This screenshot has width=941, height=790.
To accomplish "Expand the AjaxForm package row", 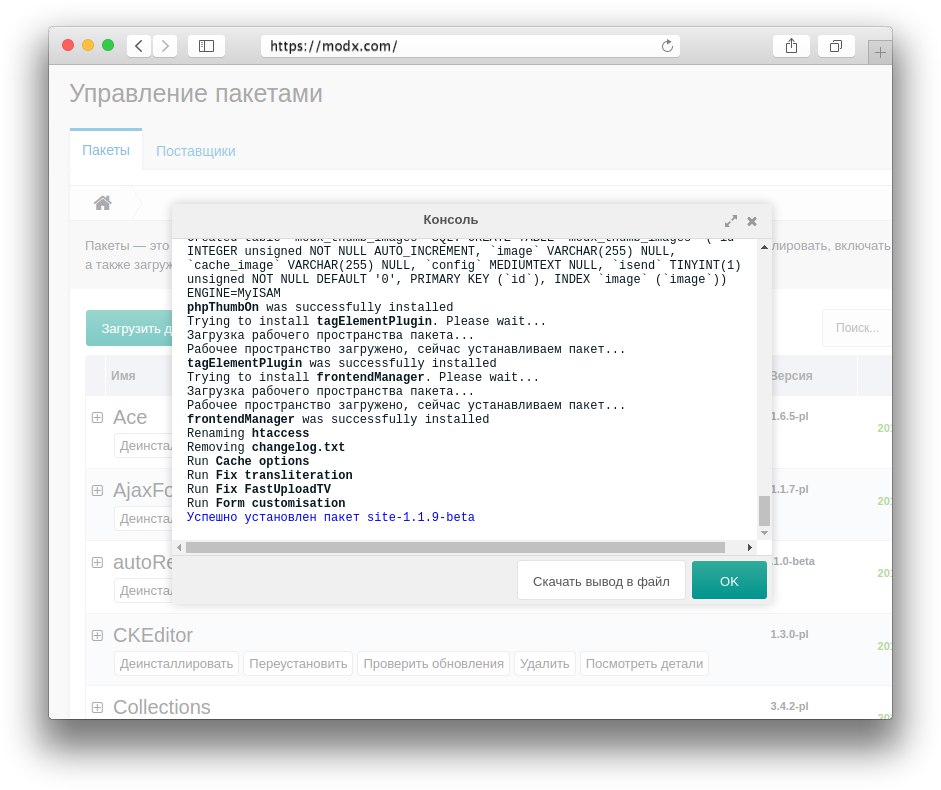I will (97, 490).
